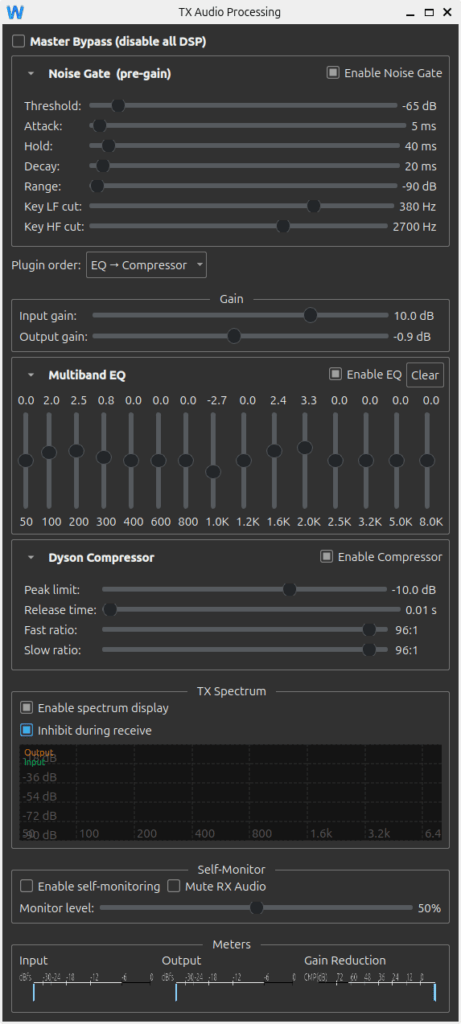The height and width of the screenshot is (1024, 461).
Task: Click the 5.0K EQ band slider
Action: point(396,461)
